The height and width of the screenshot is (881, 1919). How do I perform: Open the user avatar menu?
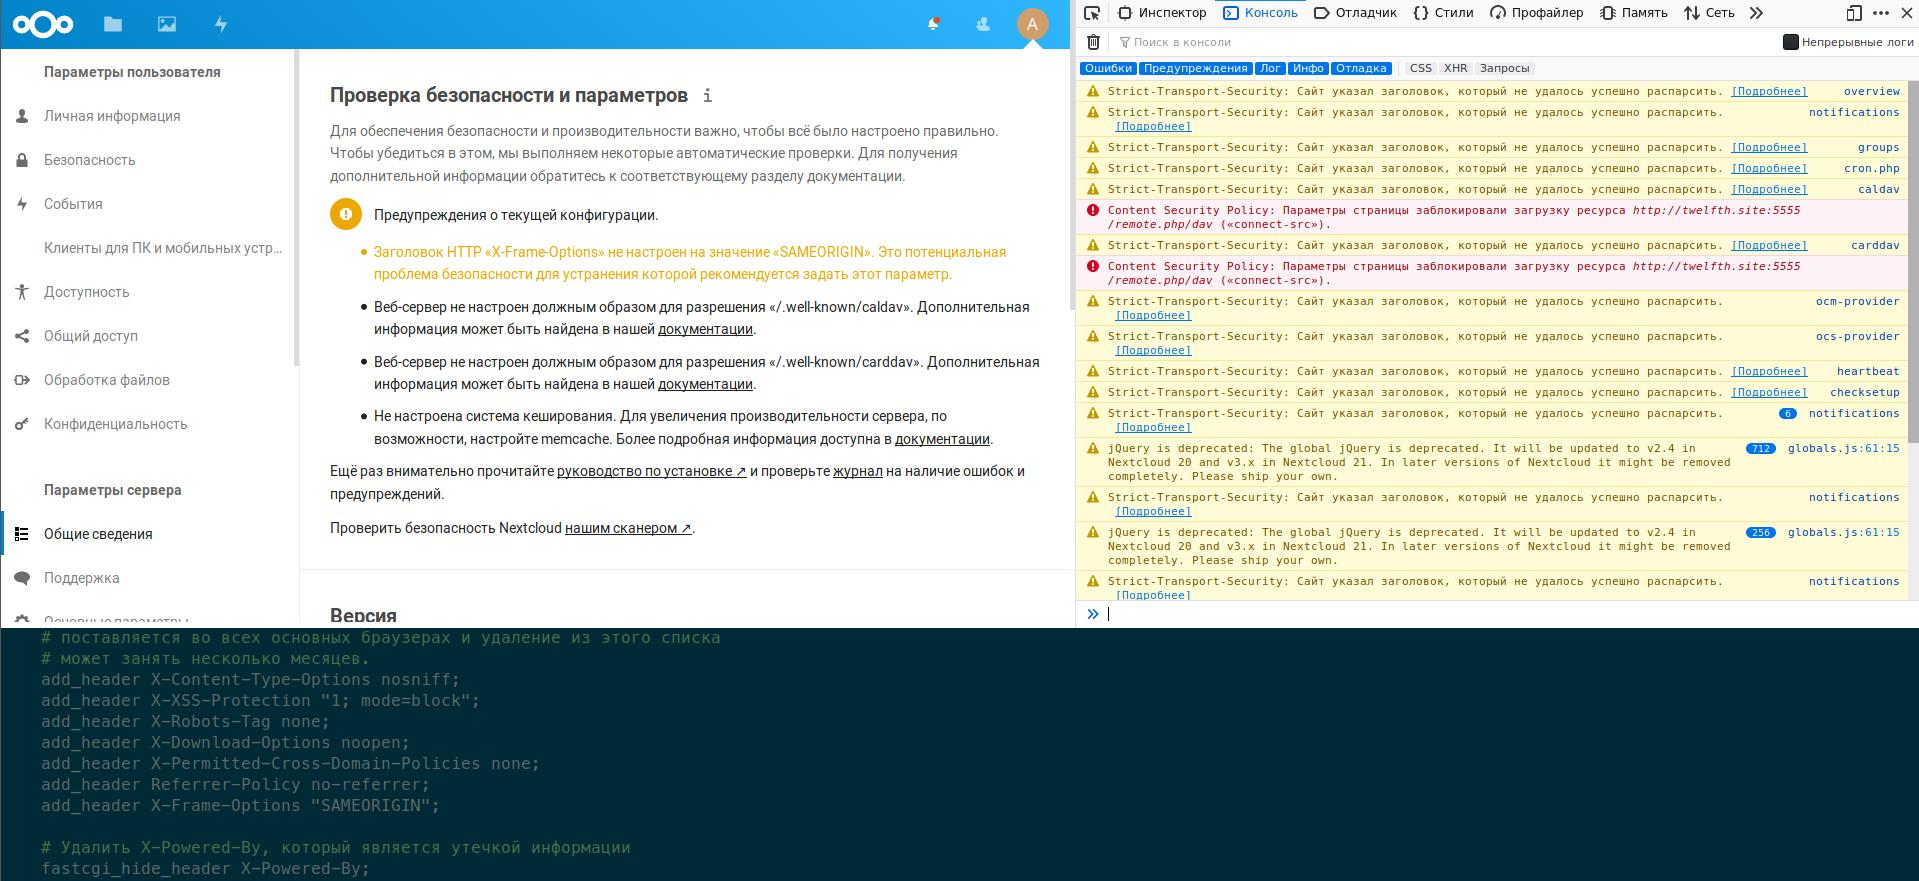[x=1032, y=24]
